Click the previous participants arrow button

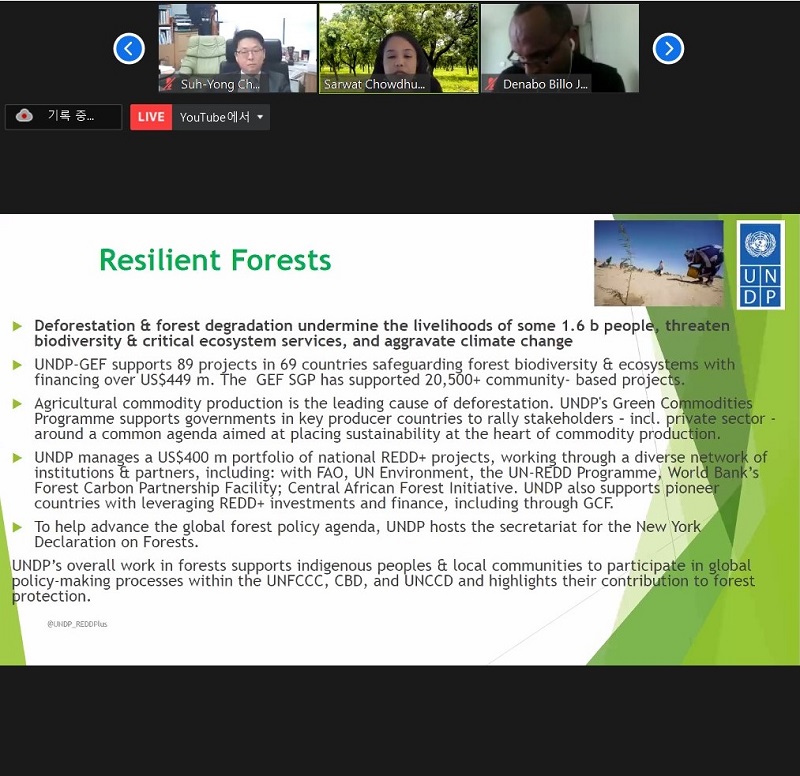(129, 49)
